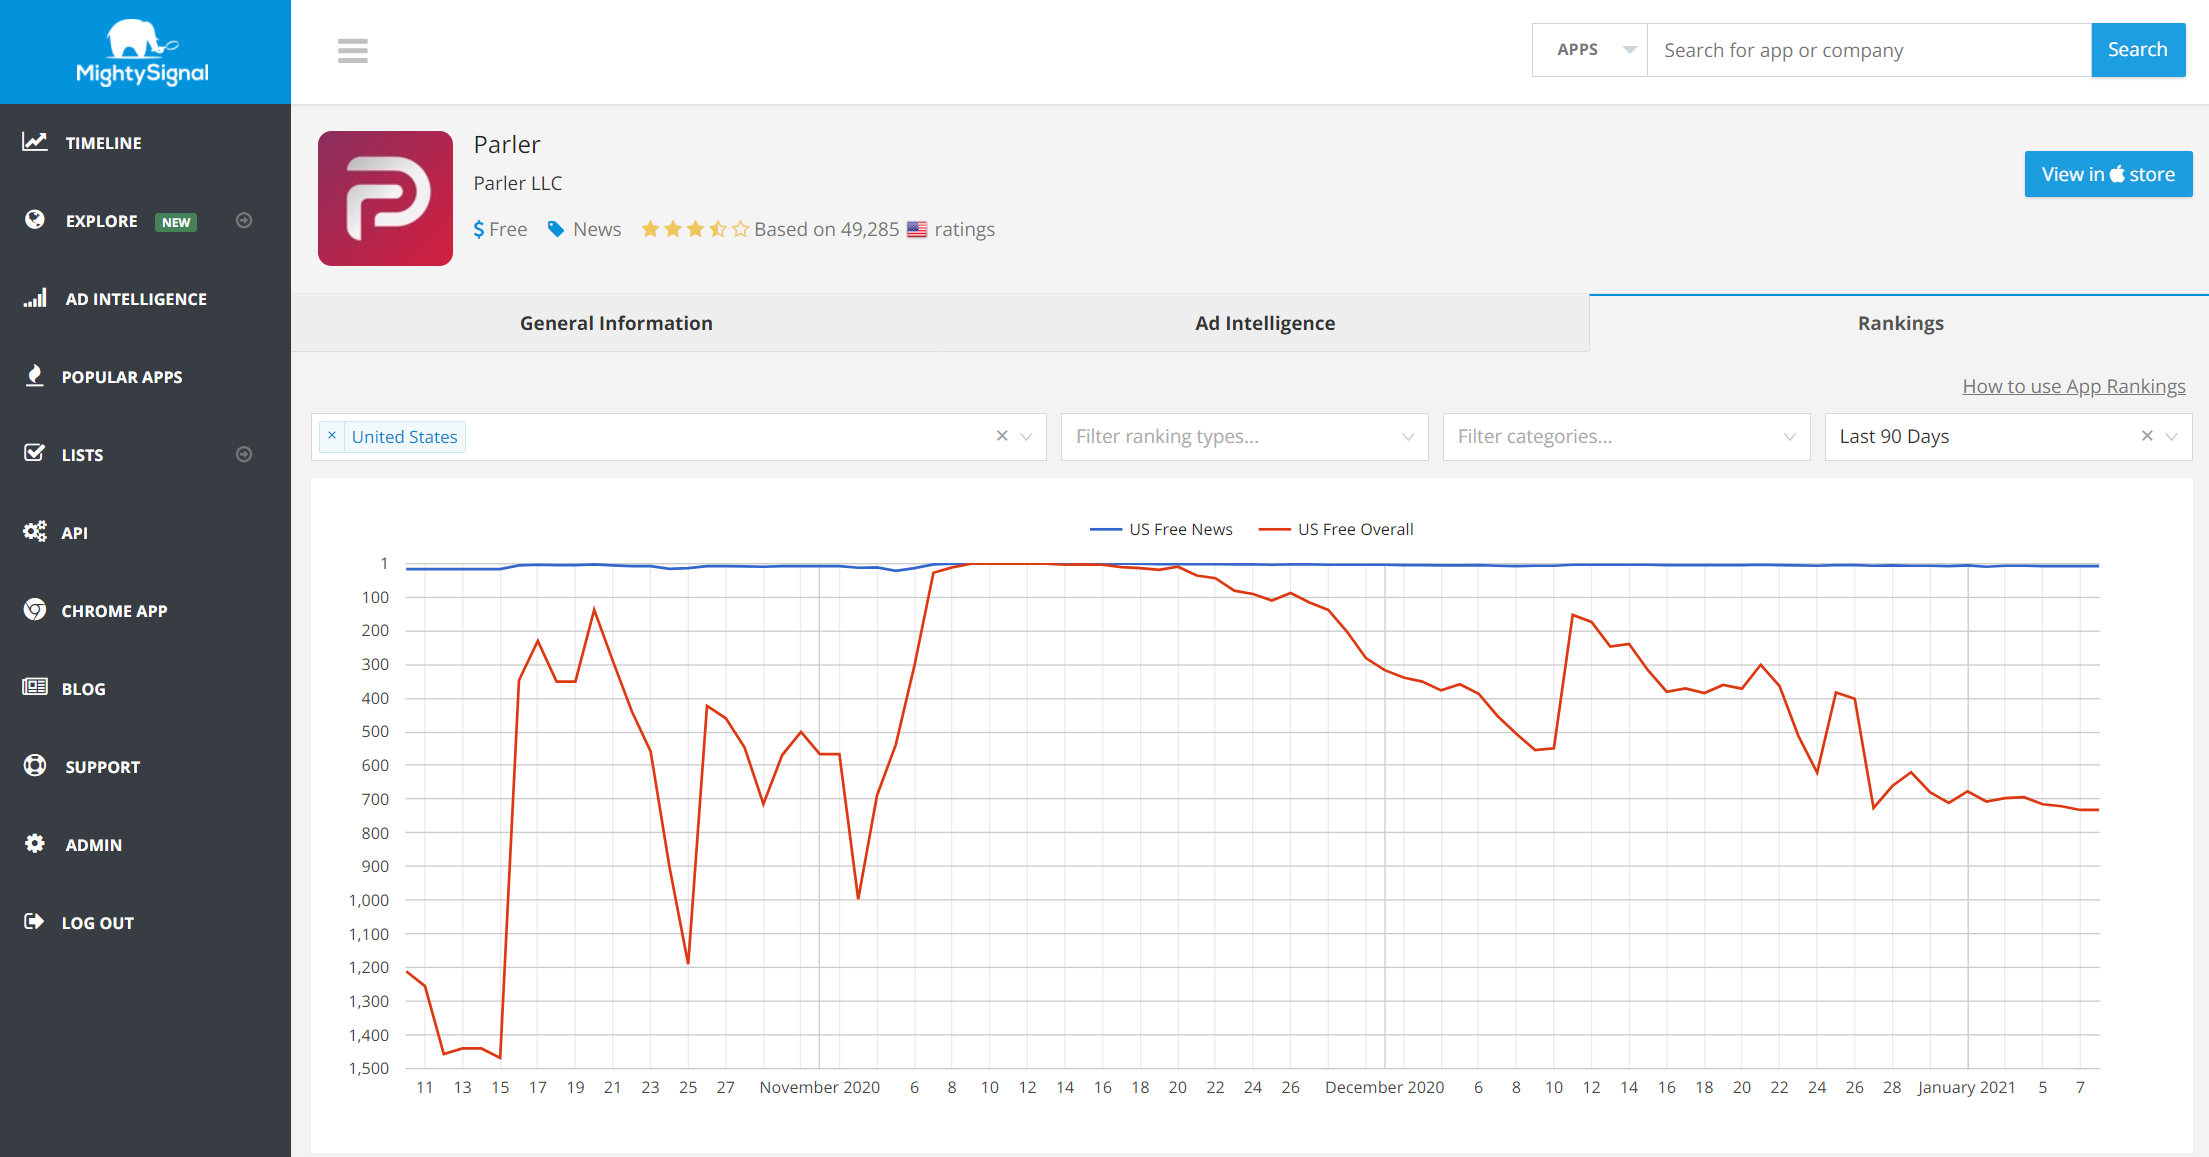Click the Explore globe icon
The image size is (2209, 1157).
pos(35,220)
